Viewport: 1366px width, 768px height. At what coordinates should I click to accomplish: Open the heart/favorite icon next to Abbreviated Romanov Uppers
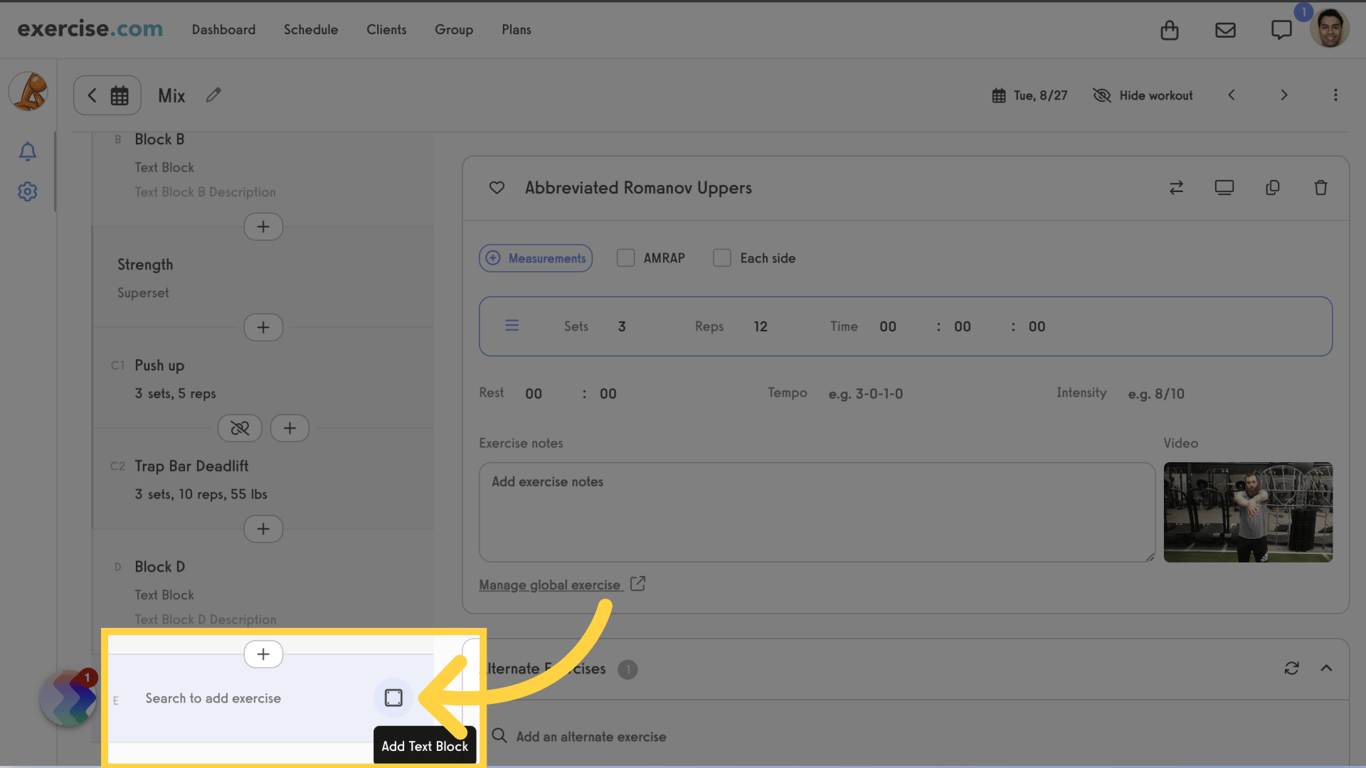point(496,187)
